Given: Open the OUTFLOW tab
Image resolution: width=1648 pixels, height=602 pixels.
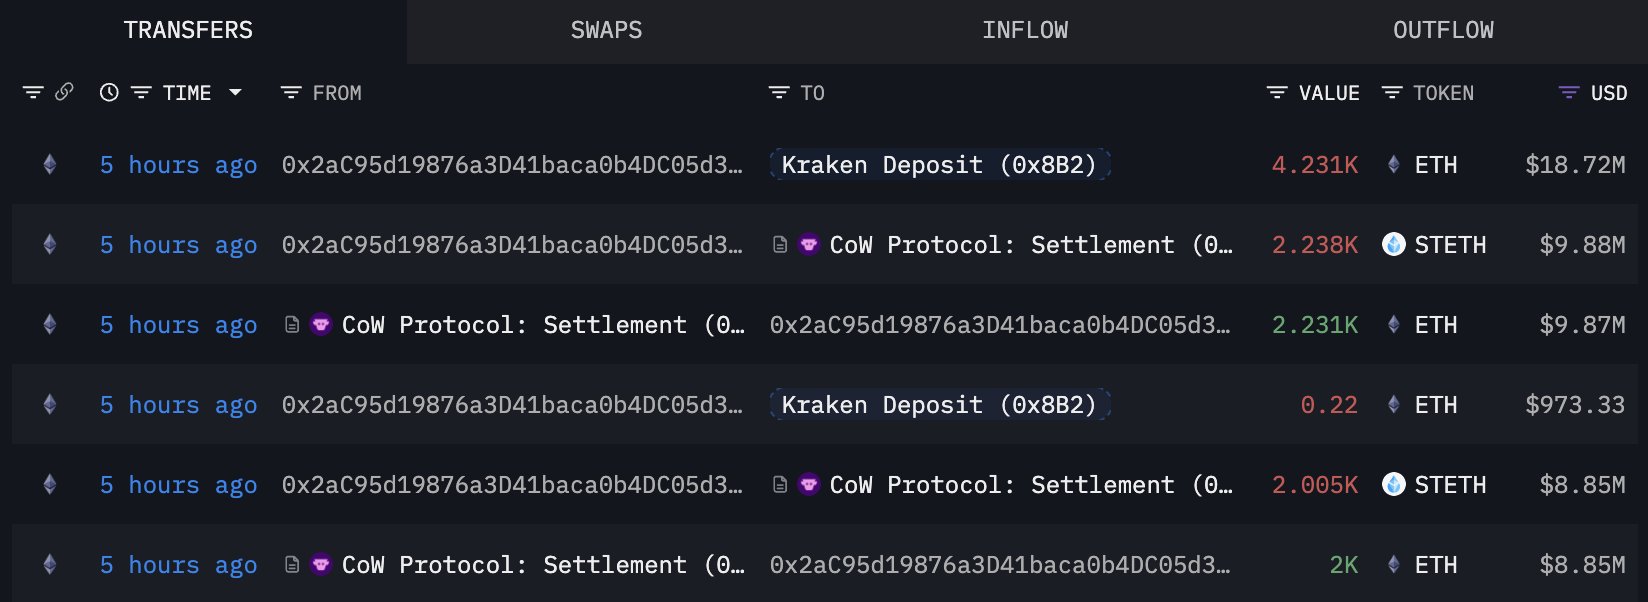Looking at the screenshot, I should (x=1443, y=30).
